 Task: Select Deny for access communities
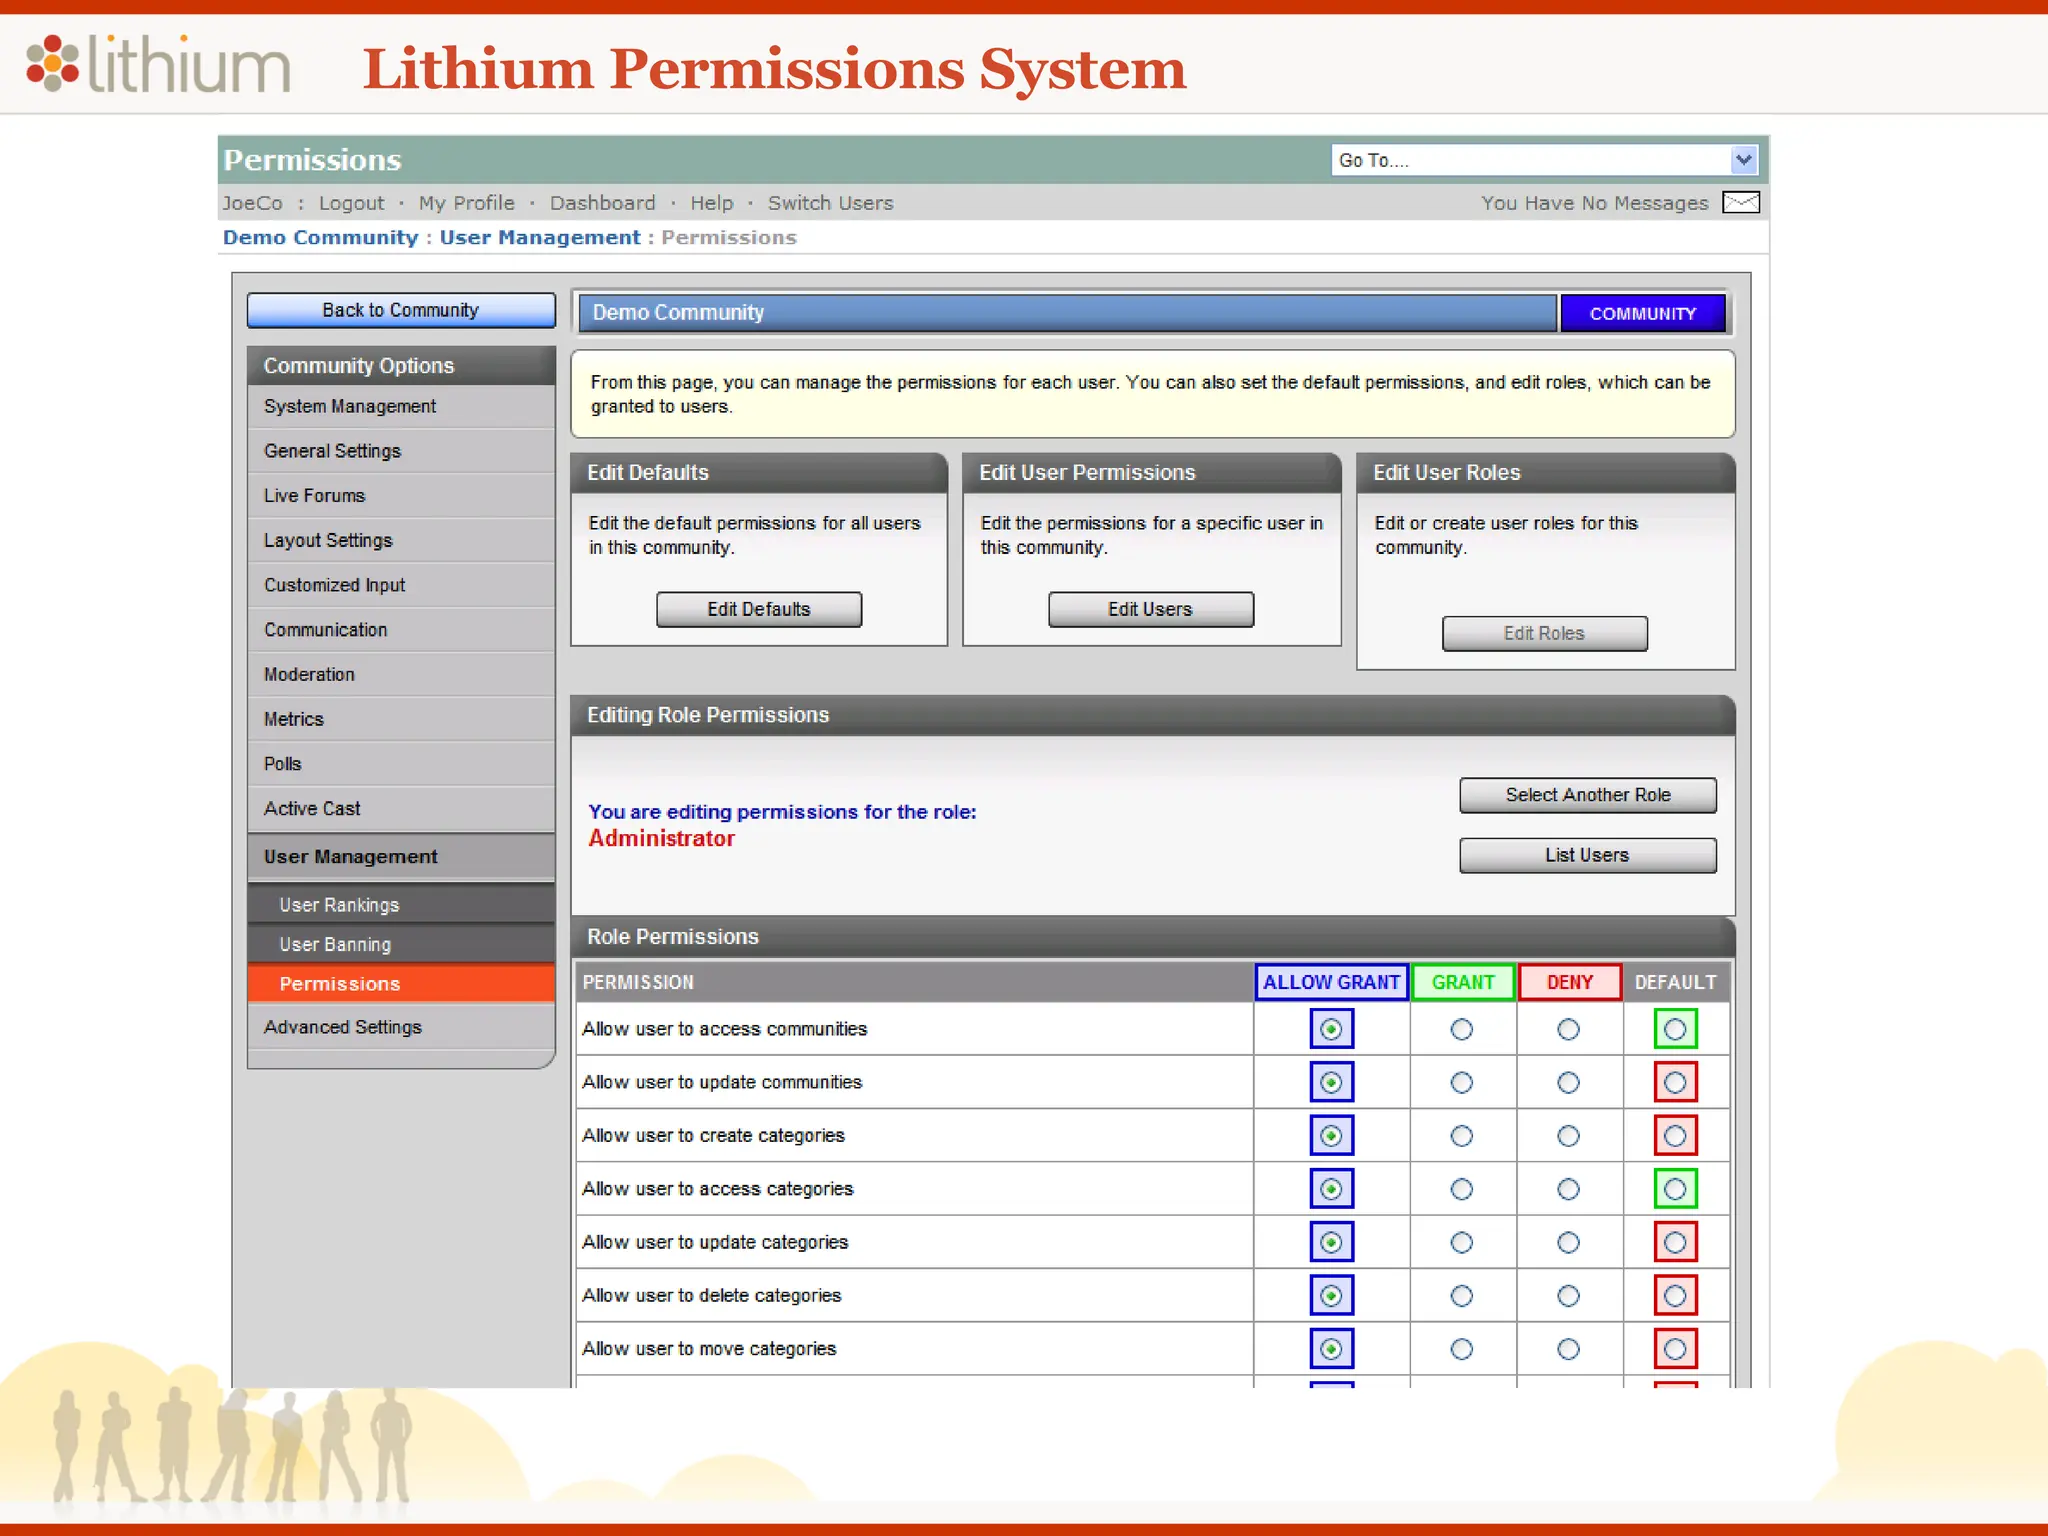tap(1569, 1029)
